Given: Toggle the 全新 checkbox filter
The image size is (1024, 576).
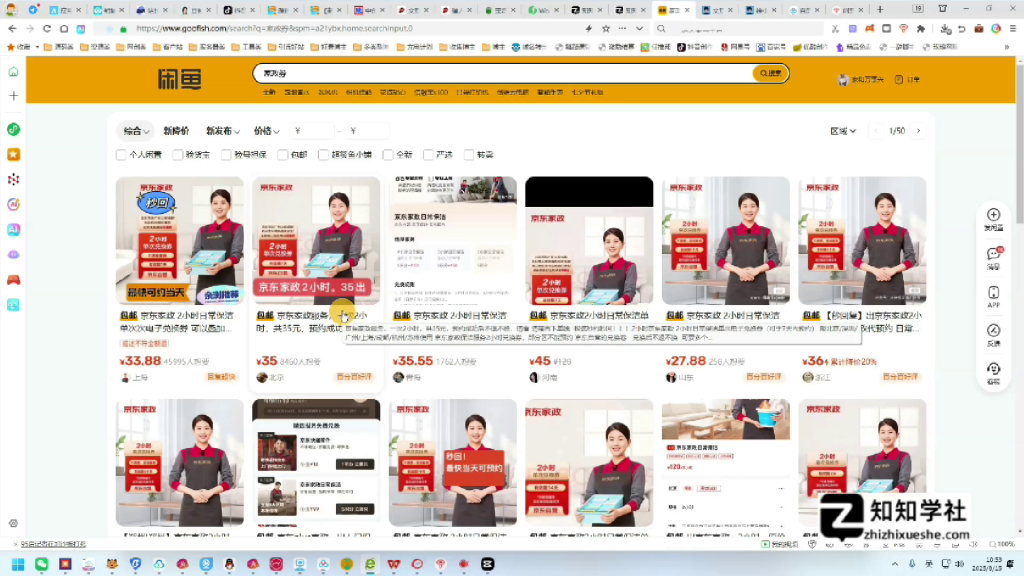Looking at the screenshot, I should (389, 155).
